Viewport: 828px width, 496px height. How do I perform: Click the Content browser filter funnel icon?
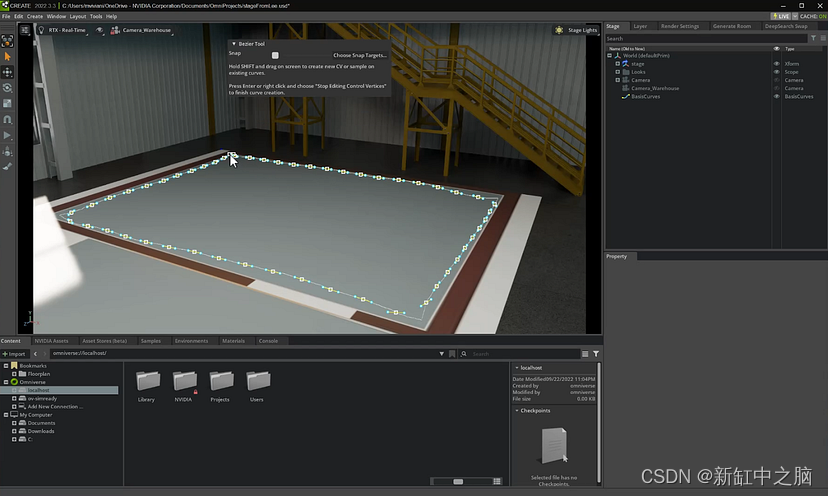click(x=596, y=354)
